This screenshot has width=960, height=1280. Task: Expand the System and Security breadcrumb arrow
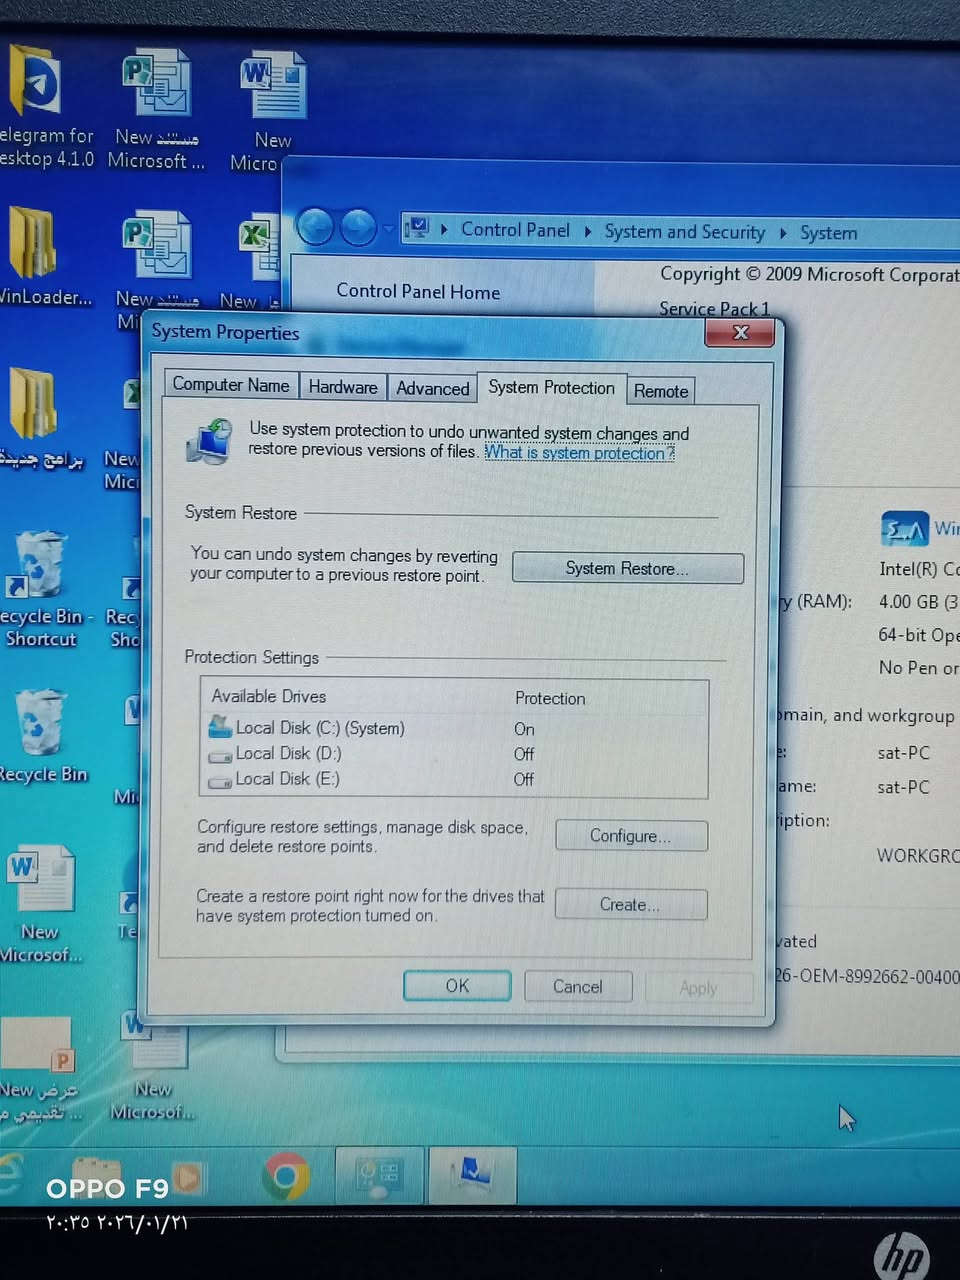[783, 233]
